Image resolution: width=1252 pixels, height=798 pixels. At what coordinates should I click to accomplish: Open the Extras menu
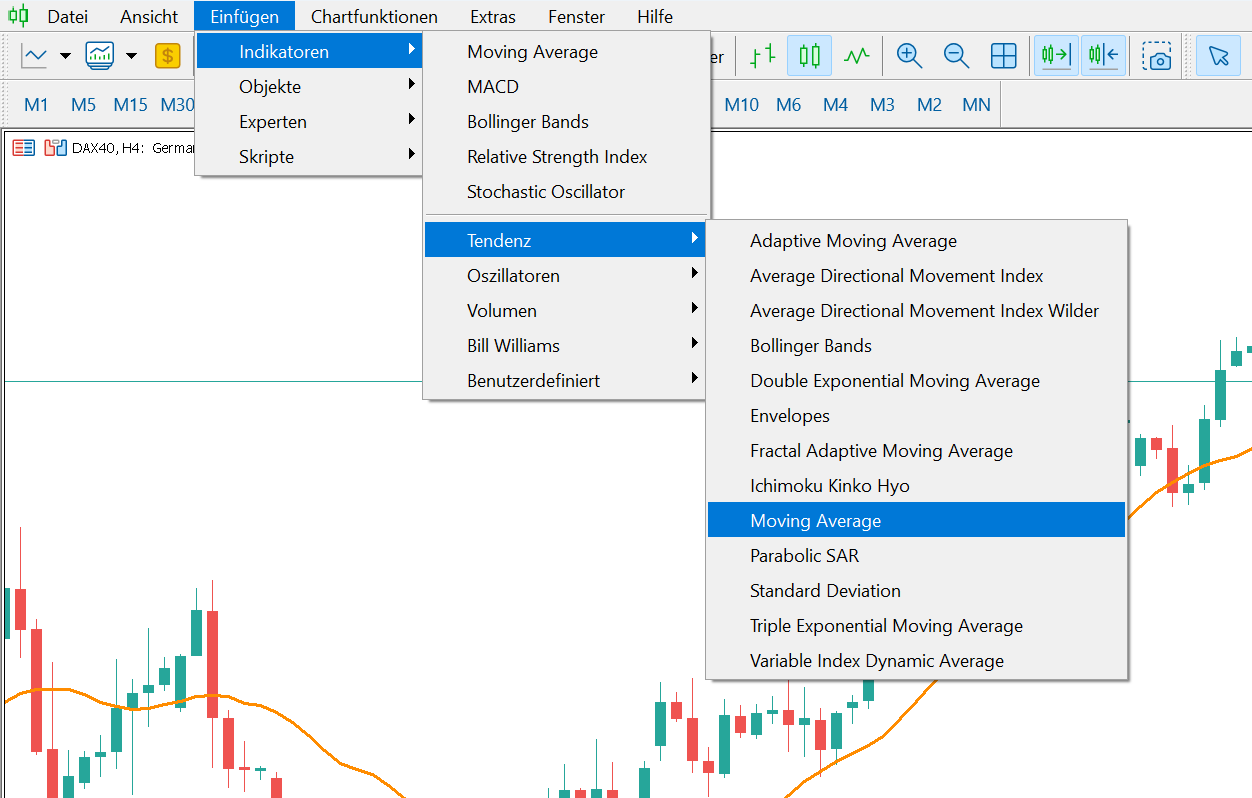click(x=492, y=16)
